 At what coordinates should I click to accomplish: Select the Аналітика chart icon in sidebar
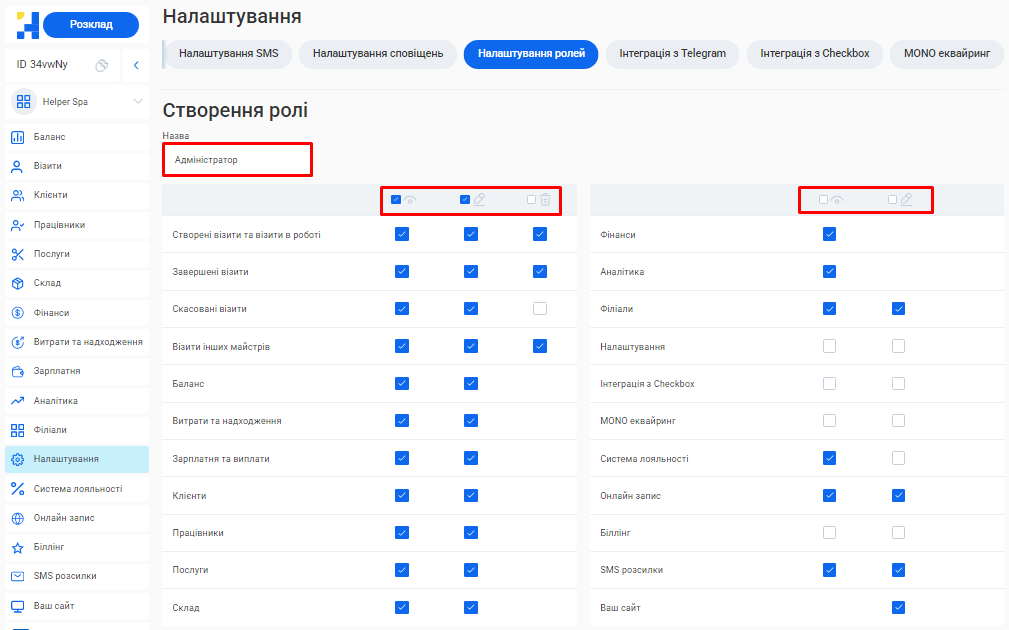pyautogui.click(x=18, y=400)
